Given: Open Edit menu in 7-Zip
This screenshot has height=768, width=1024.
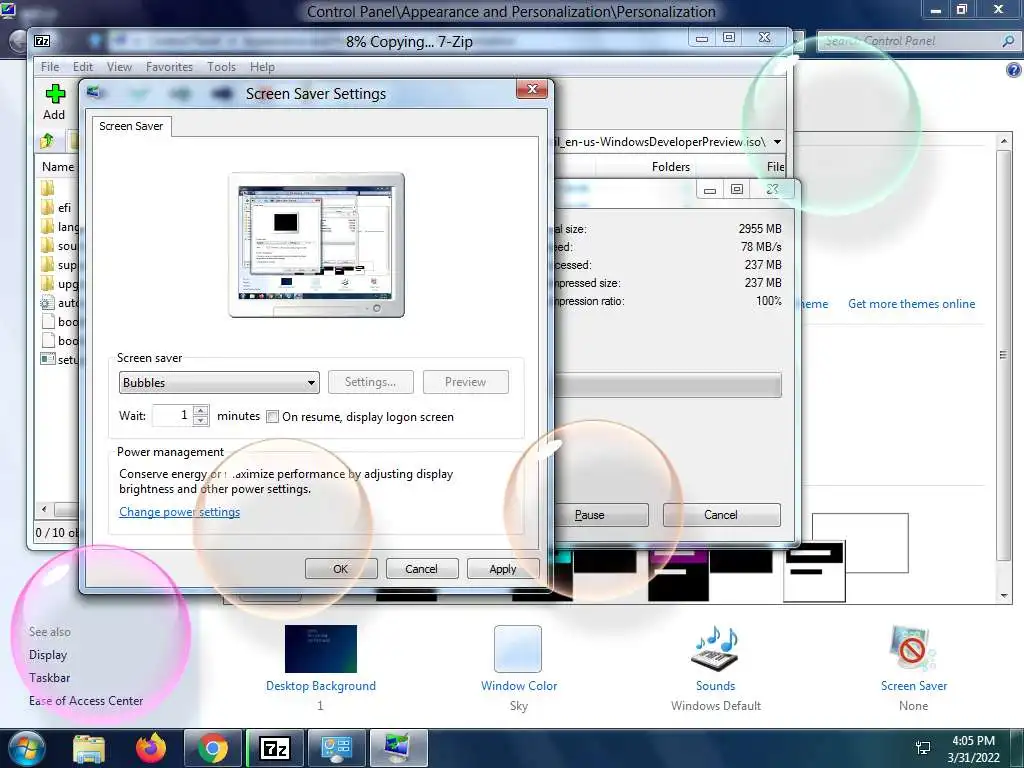Looking at the screenshot, I should coord(82,67).
